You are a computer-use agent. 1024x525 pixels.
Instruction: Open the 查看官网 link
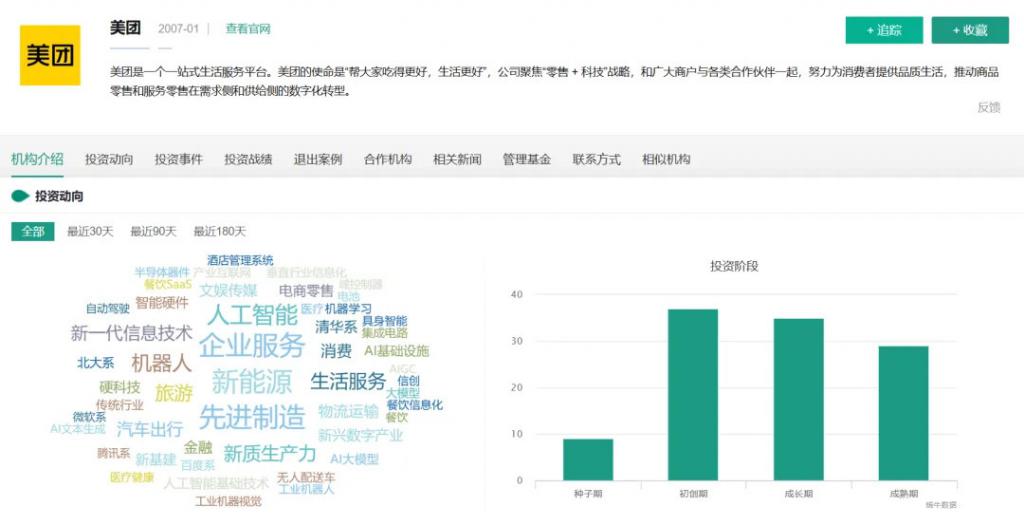pyautogui.click(x=247, y=29)
